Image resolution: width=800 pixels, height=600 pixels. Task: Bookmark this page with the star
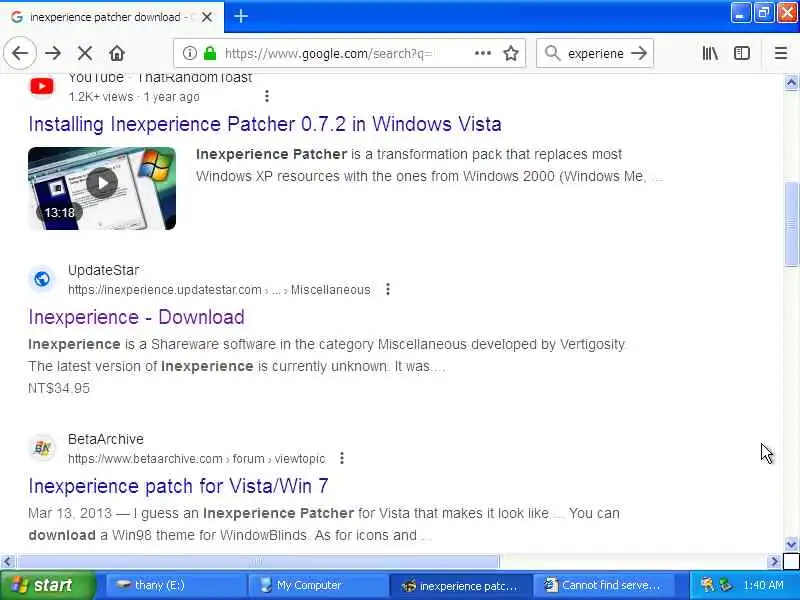(511, 53)
